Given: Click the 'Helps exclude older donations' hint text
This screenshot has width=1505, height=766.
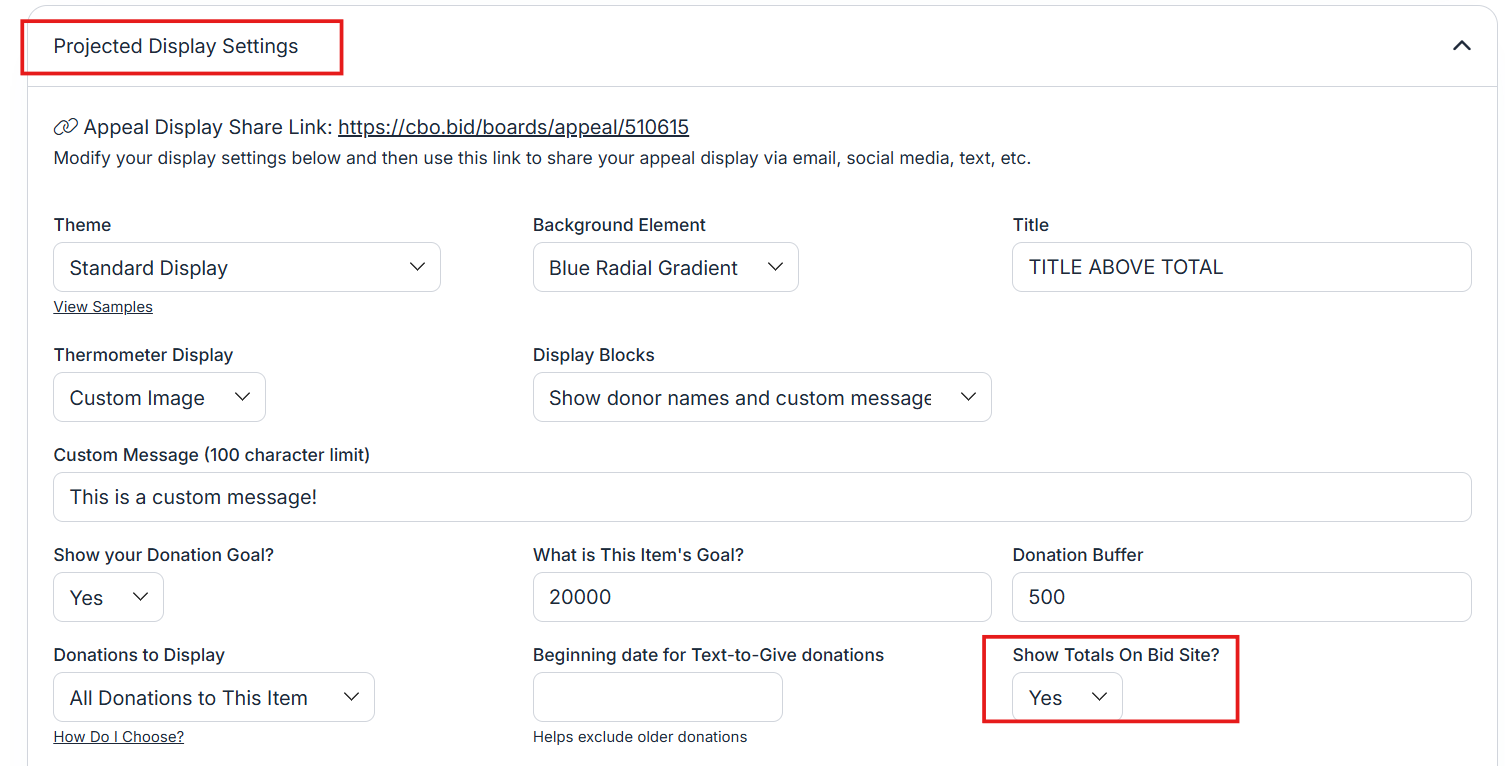Looking at the screenshot, I should [639, 737].
